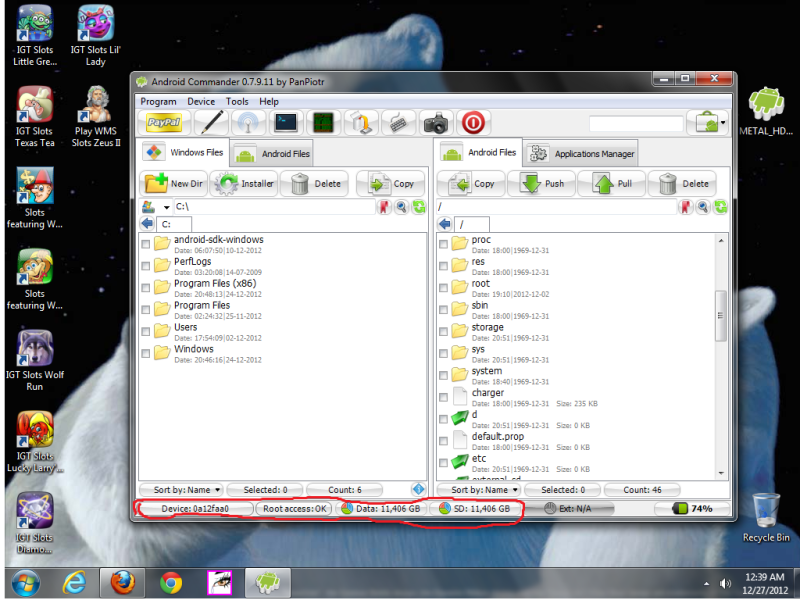Expand the market bag icon dropdown arrow

point(723,122)
